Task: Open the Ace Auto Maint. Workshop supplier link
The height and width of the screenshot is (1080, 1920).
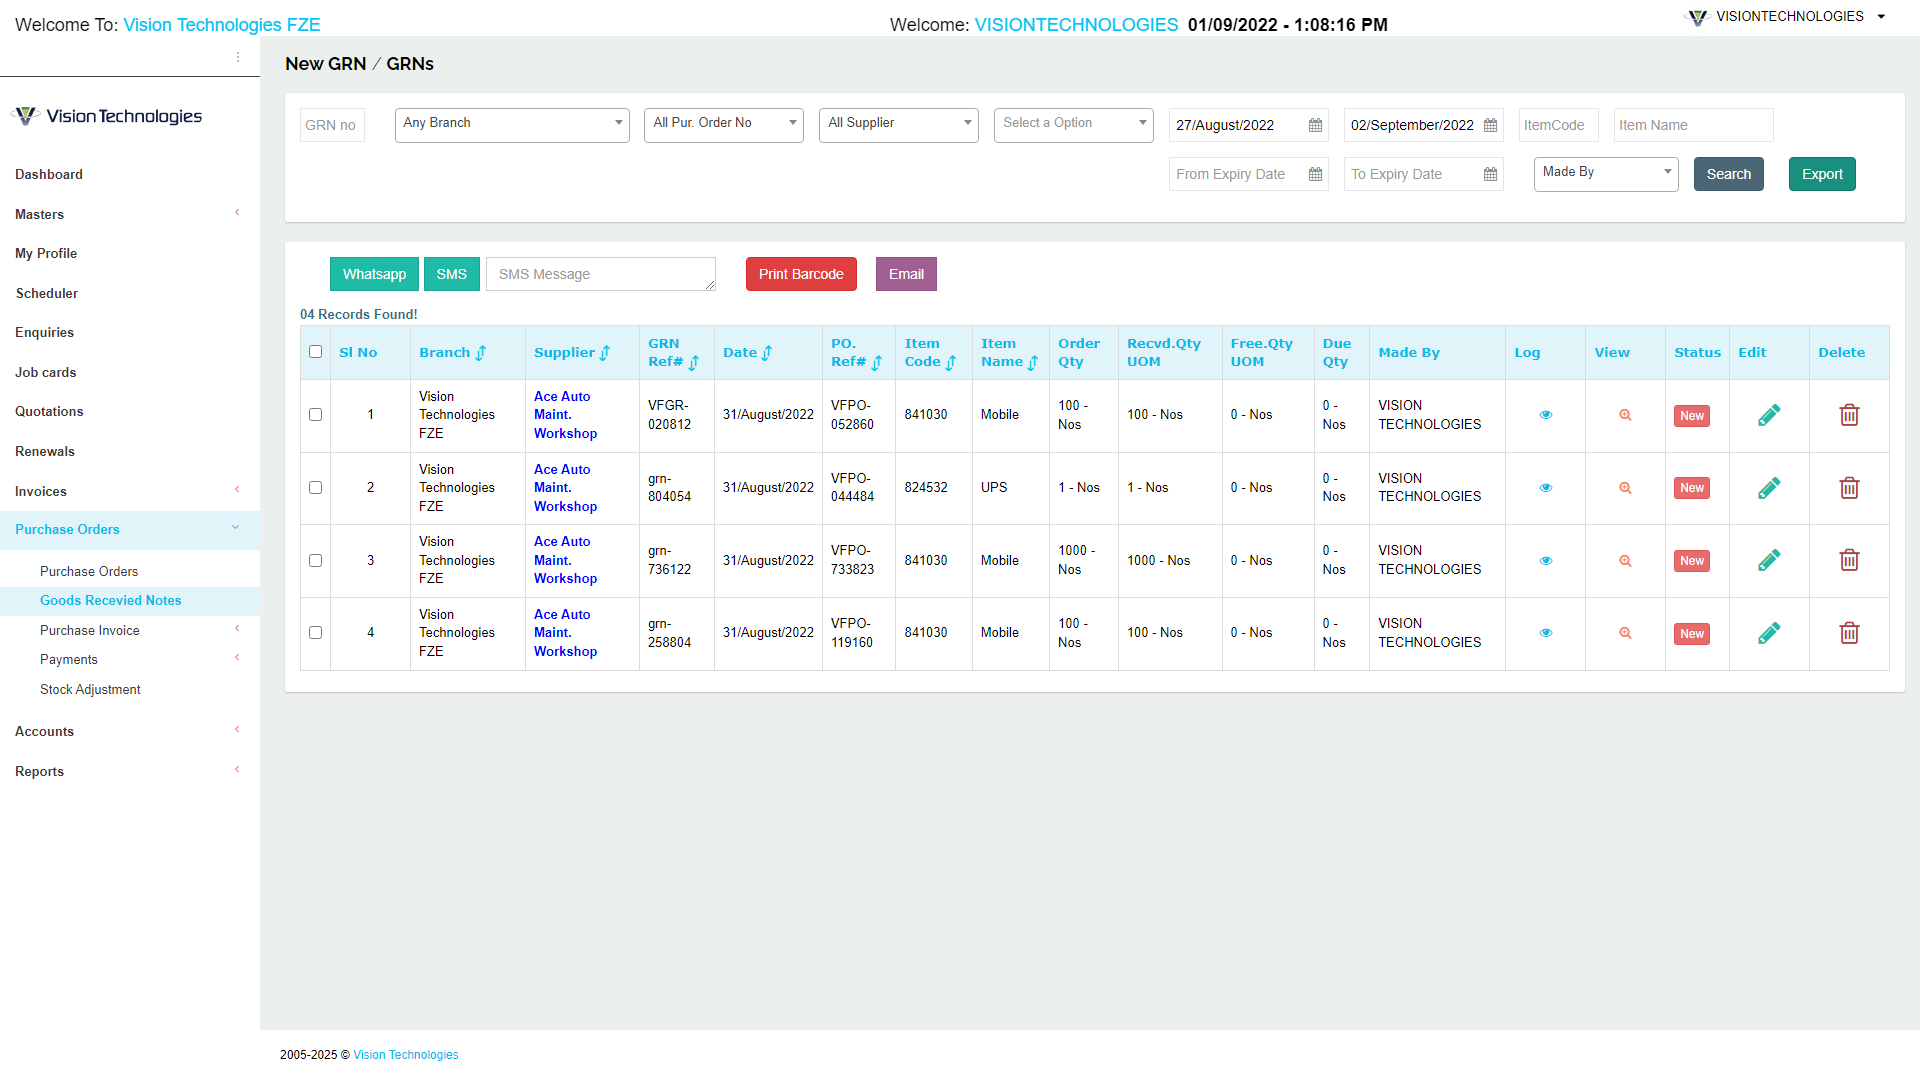Action: 564,415
